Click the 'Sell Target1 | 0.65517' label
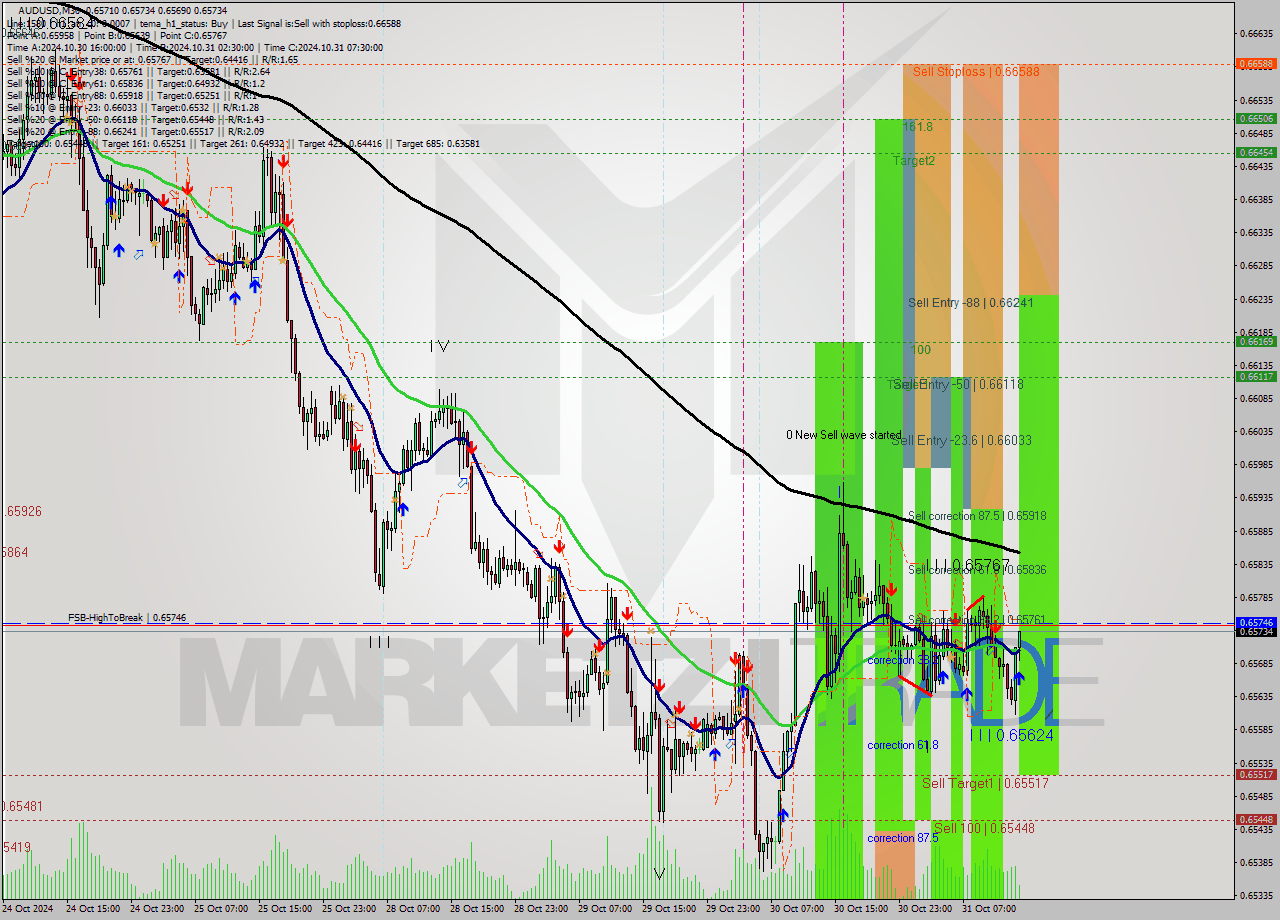 coord(985,783)
